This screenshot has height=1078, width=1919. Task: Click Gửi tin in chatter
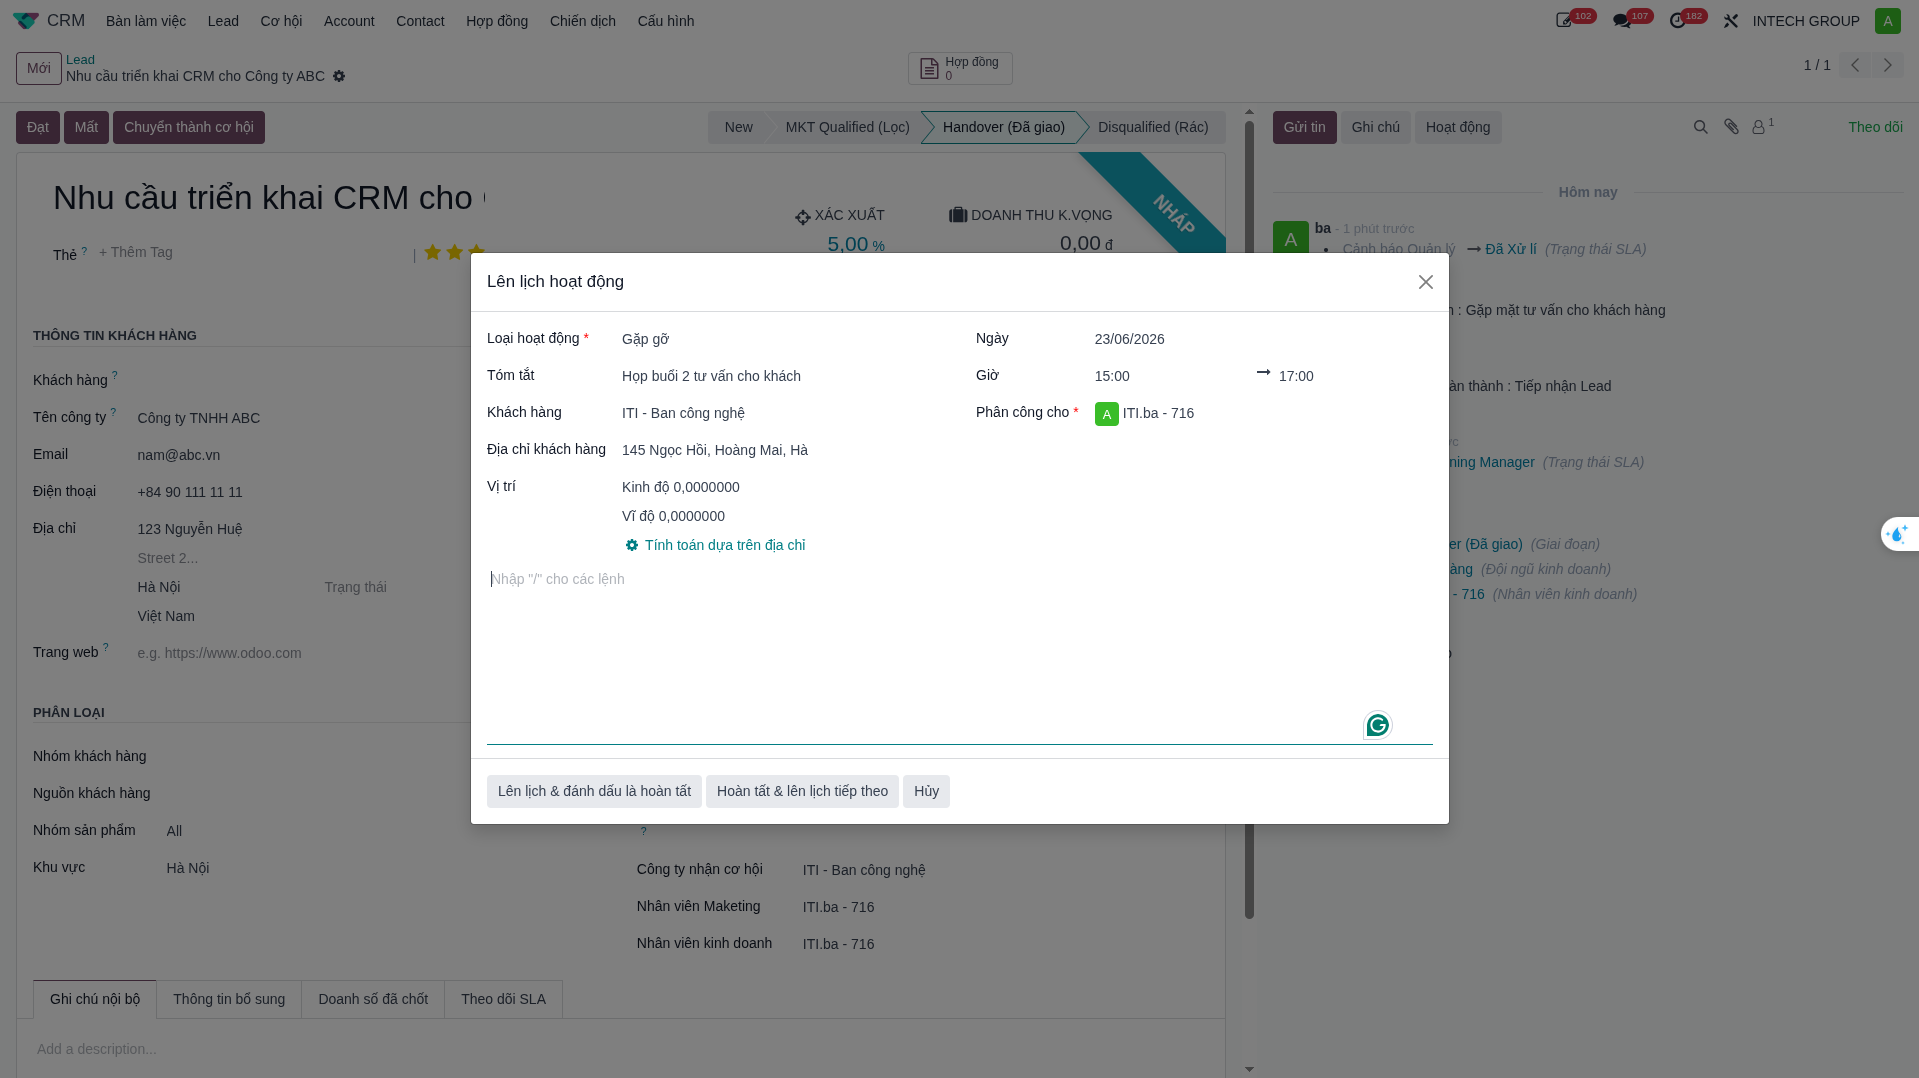1304,127
